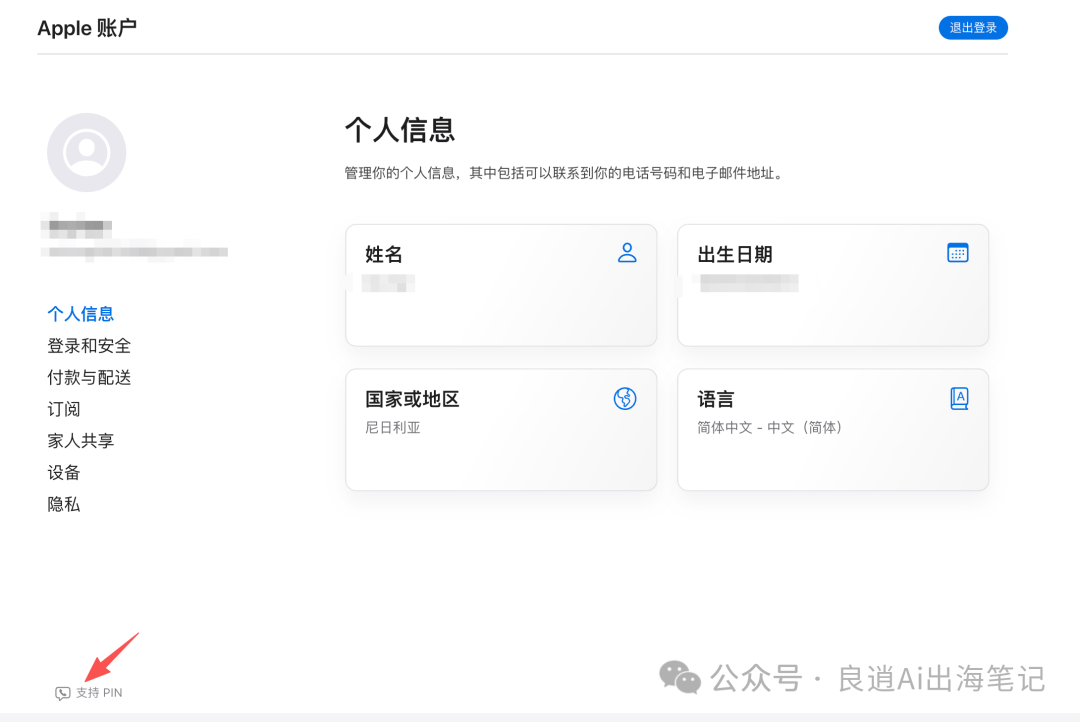This screenshot has height=722, width=1080.
Task: Click the calendar icon on the 出生日期 card
Action: tap(957, 253)
